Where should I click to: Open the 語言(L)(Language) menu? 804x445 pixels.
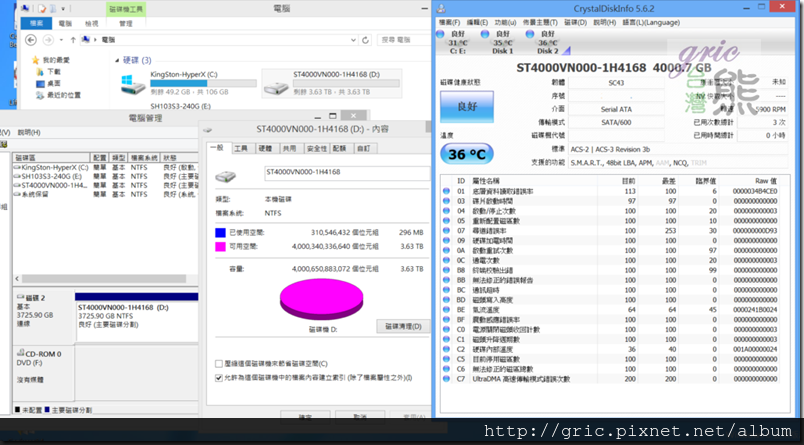click(651, 23)
